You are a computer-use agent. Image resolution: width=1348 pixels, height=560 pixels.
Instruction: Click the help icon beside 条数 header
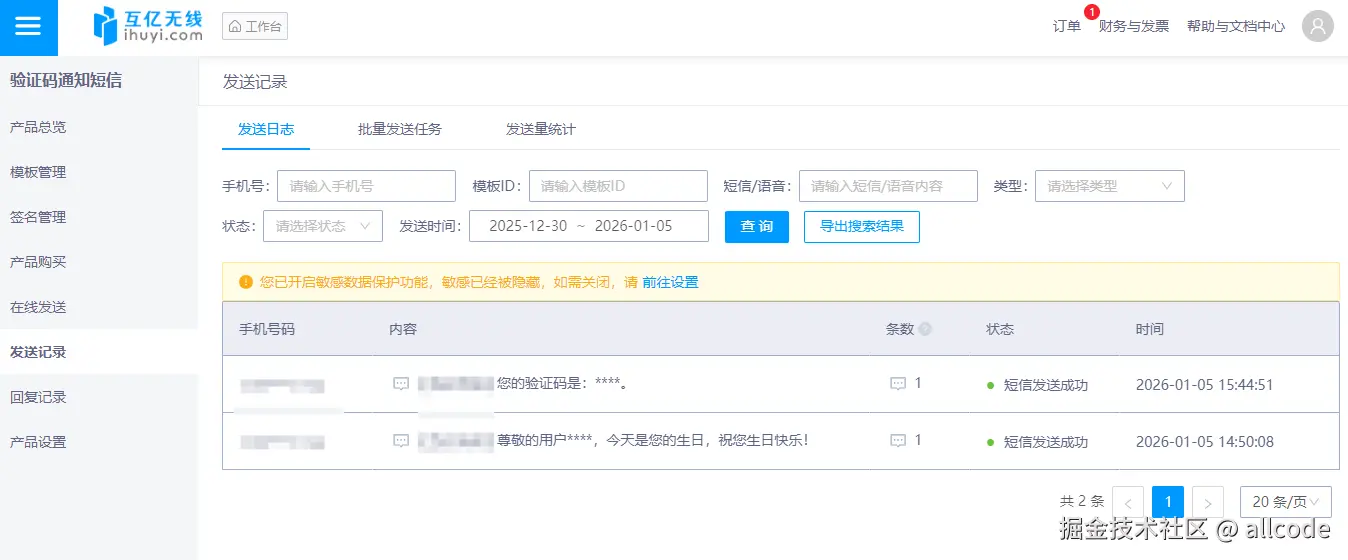[925, 329]
